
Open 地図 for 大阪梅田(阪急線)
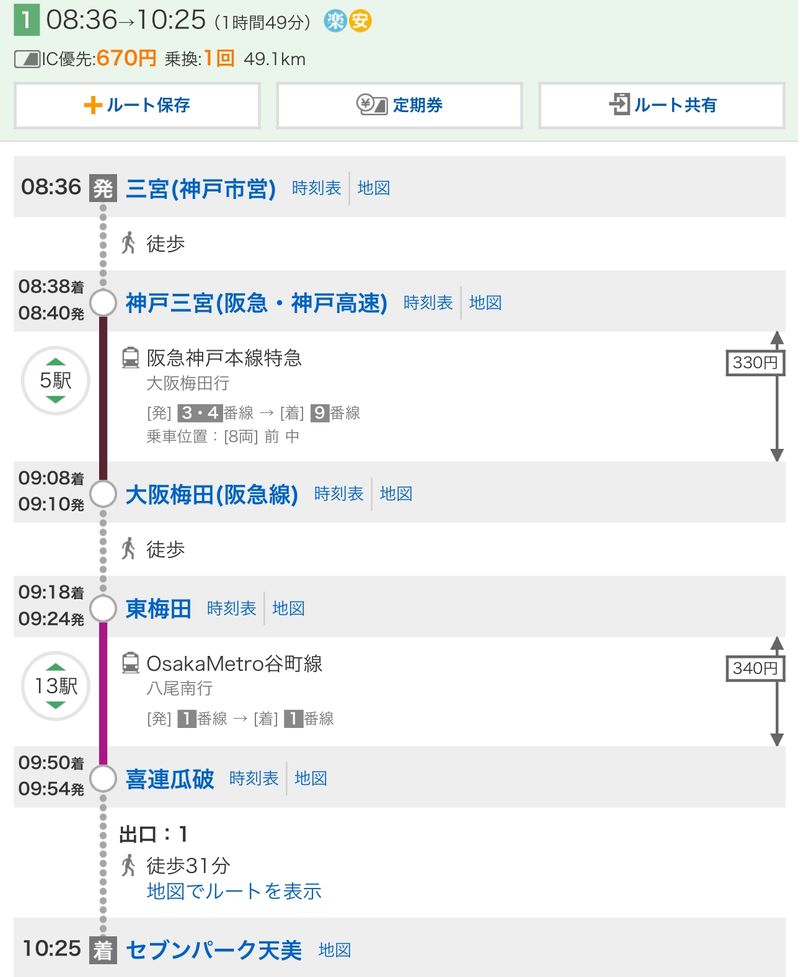[x=396, y=493]
